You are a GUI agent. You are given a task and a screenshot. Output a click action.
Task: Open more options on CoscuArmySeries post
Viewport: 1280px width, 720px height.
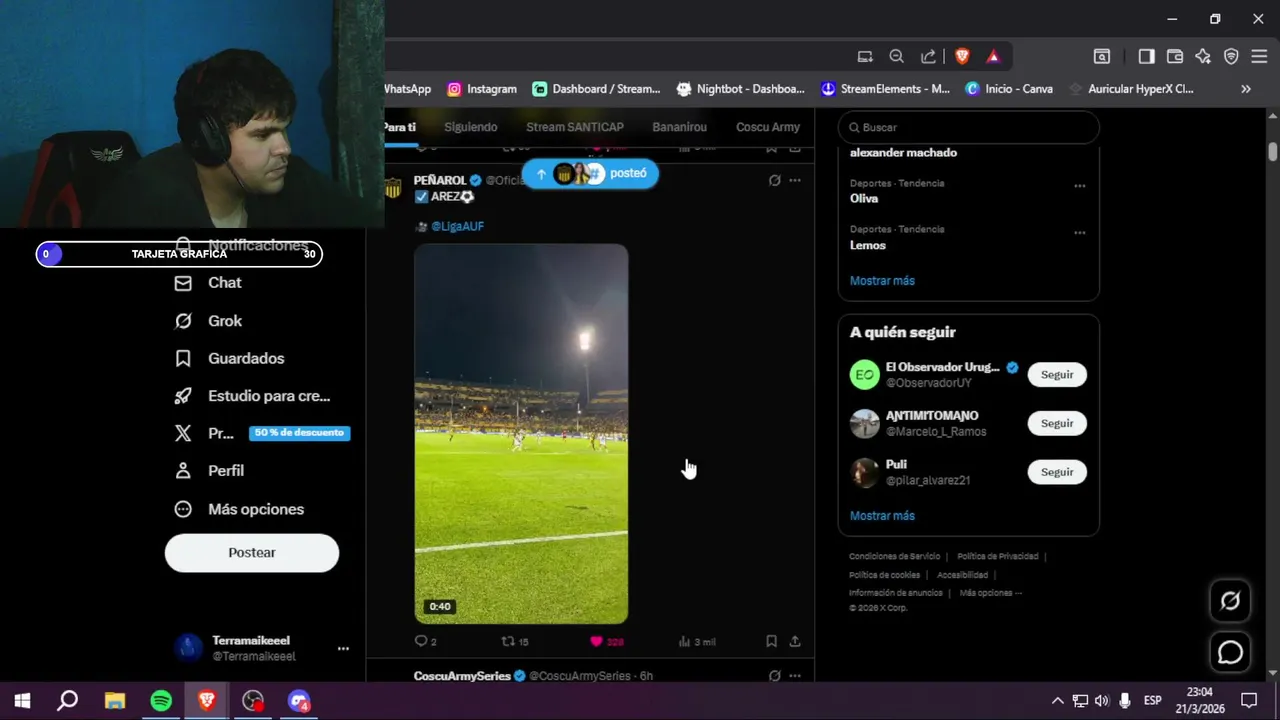(x=795, y=676)
